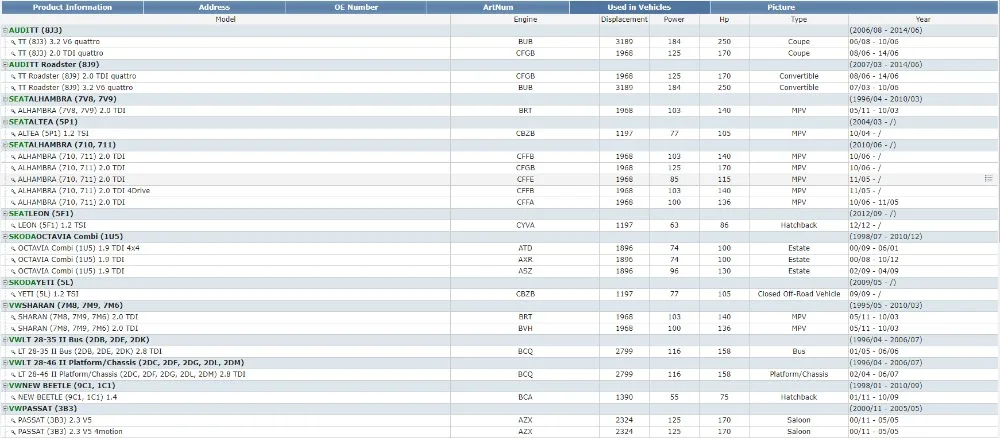Click the Year column header
This screenshot has width=1000, height=438.
(x=923, y=19)
